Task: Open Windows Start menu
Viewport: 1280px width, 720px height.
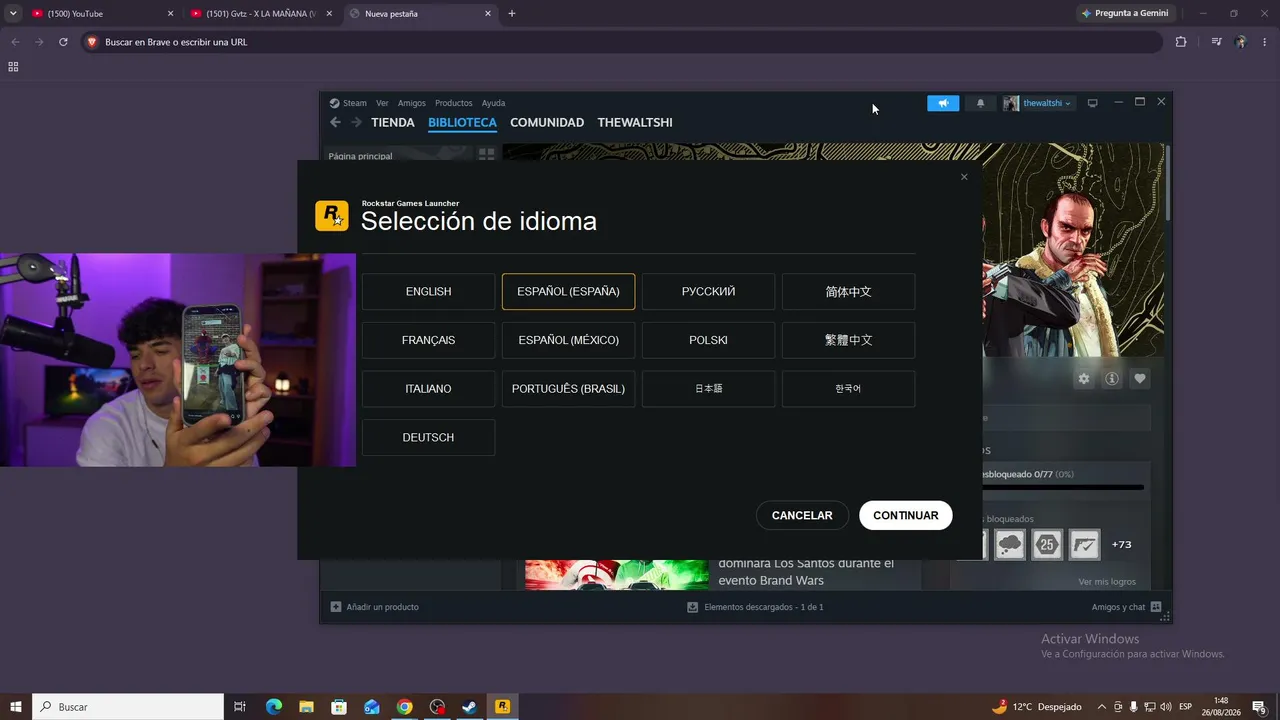Action: click(16, 707)
